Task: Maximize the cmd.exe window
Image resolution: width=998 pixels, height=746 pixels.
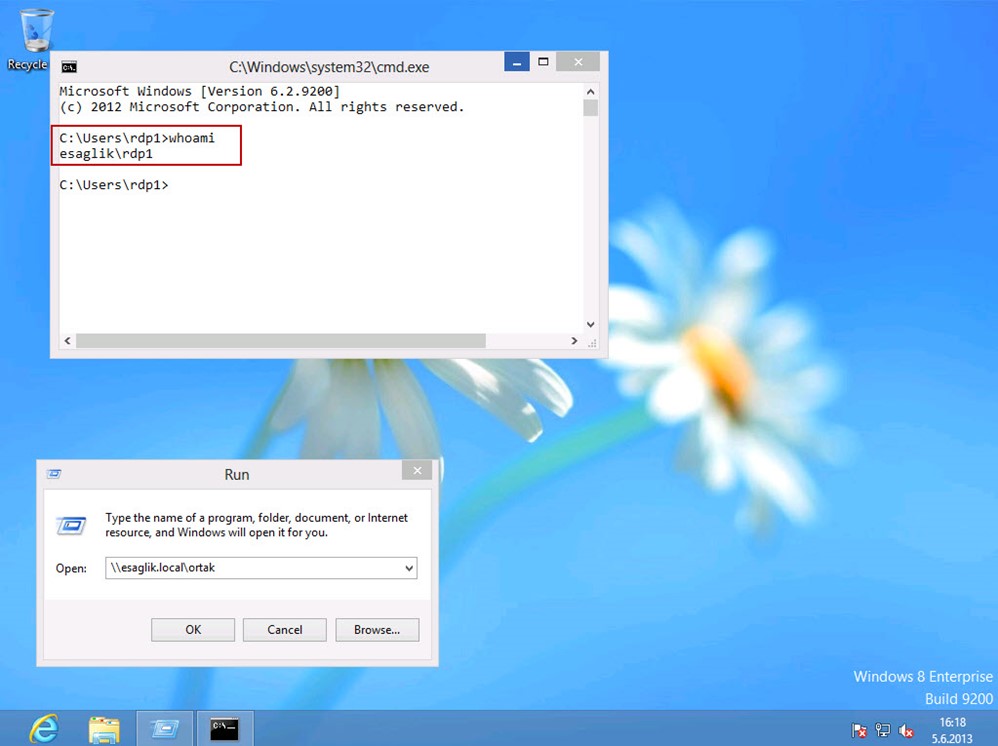Action: click(x=543, y=62)
